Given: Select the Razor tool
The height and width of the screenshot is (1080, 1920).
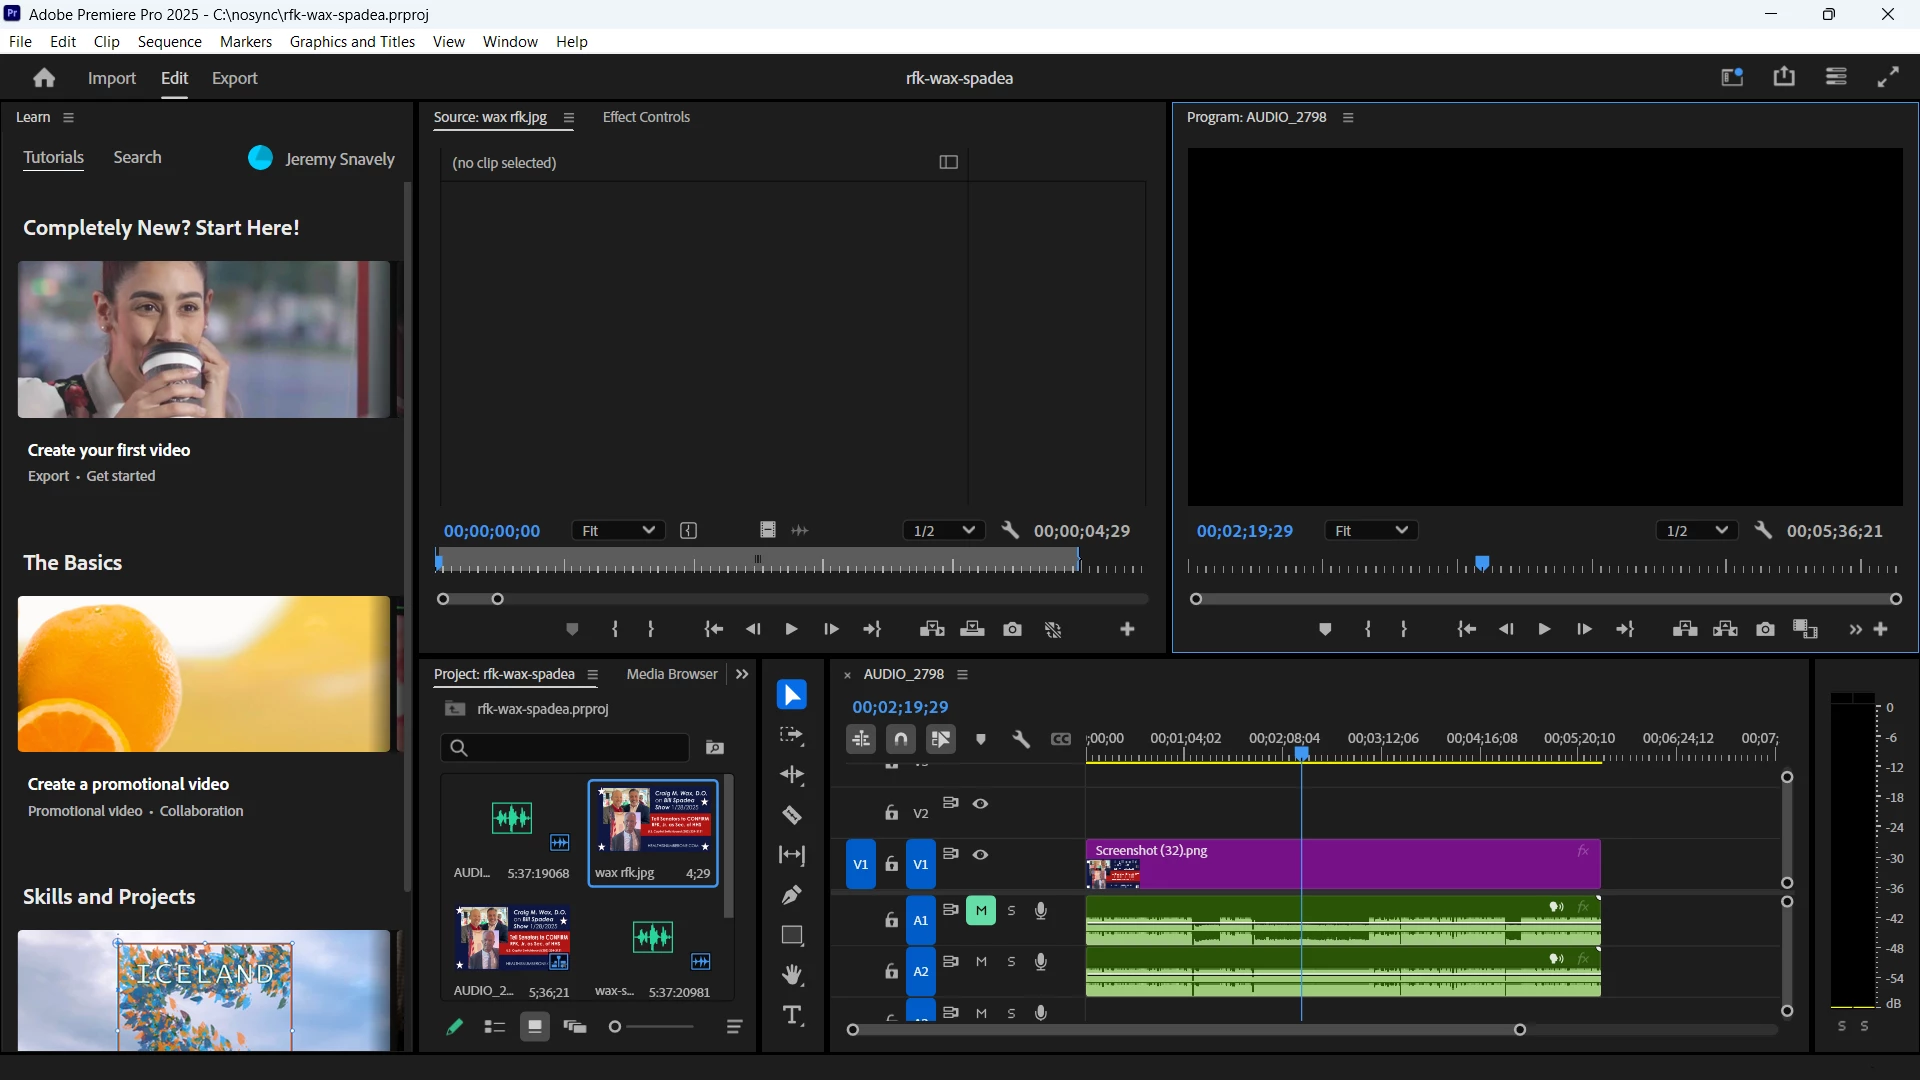Looking at the screenshot, I should (x=792, y=815).
